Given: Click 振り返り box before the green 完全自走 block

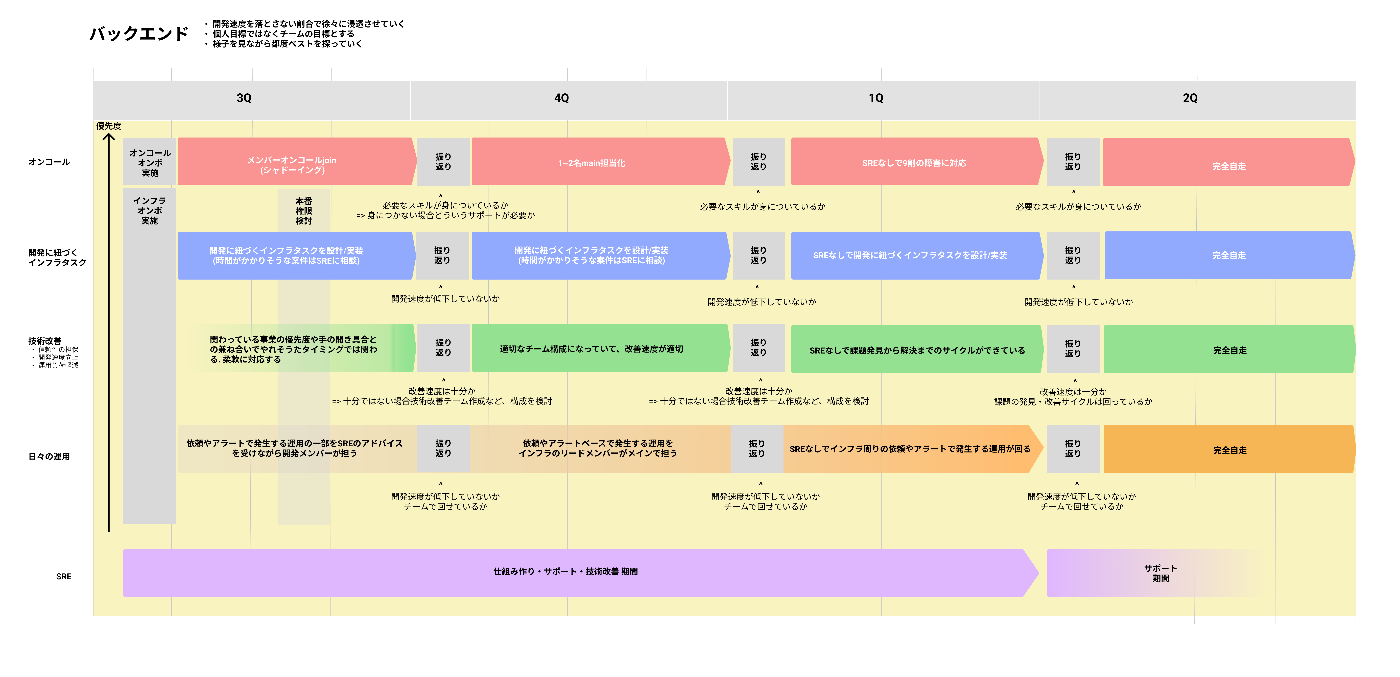Looking at the screenshot, I should click(x=1073, y=348).
